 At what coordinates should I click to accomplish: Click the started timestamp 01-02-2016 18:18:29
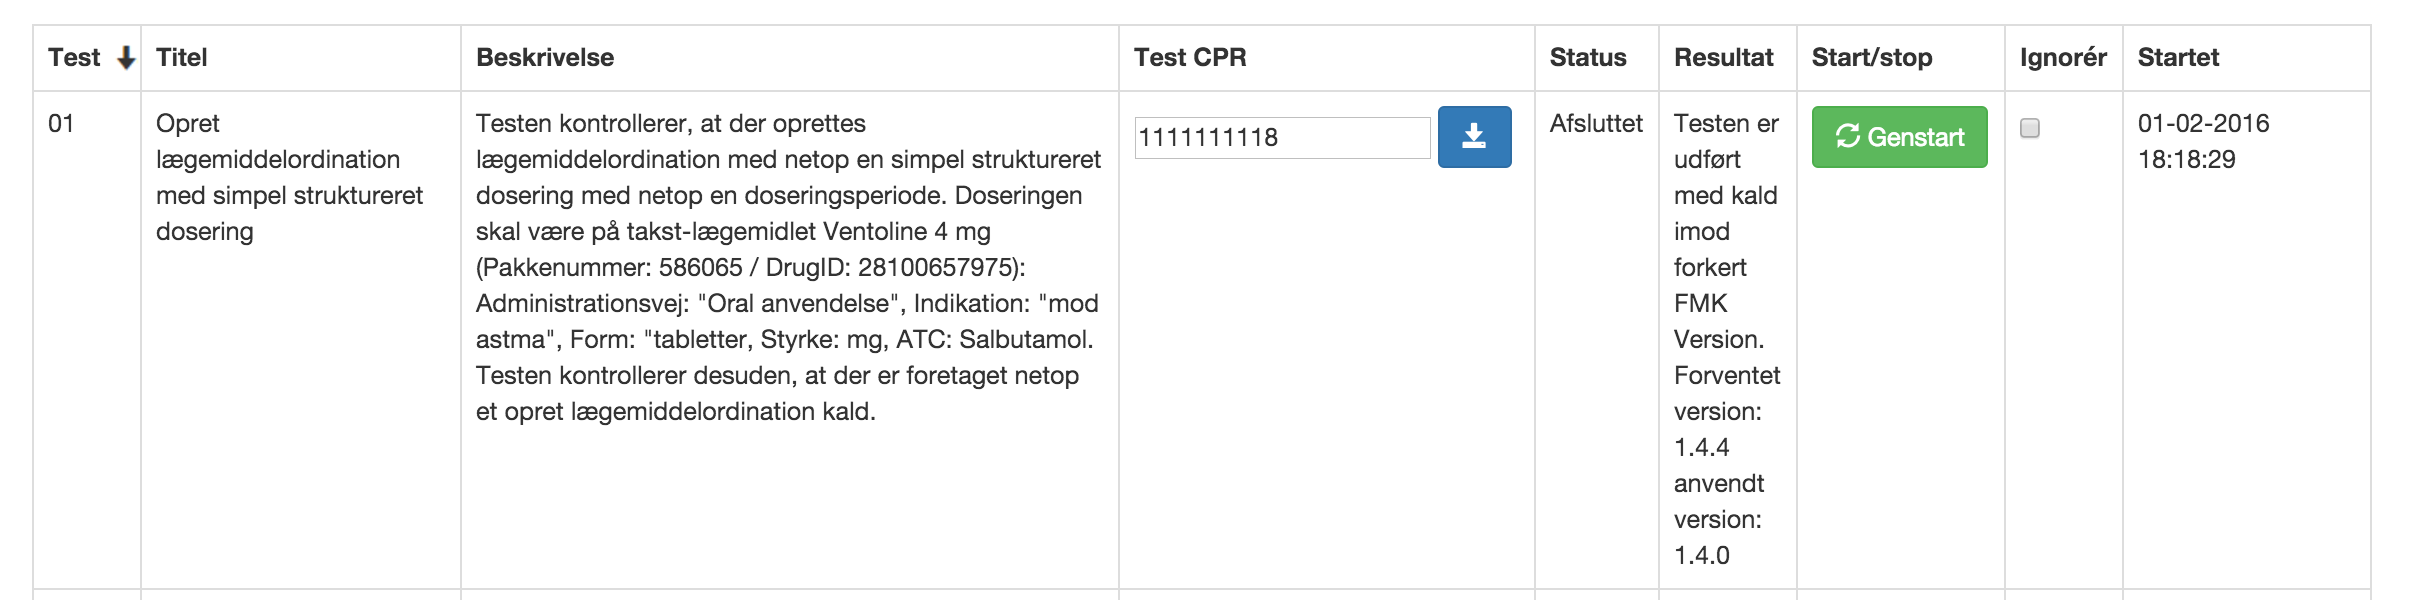pos(2203,141)
